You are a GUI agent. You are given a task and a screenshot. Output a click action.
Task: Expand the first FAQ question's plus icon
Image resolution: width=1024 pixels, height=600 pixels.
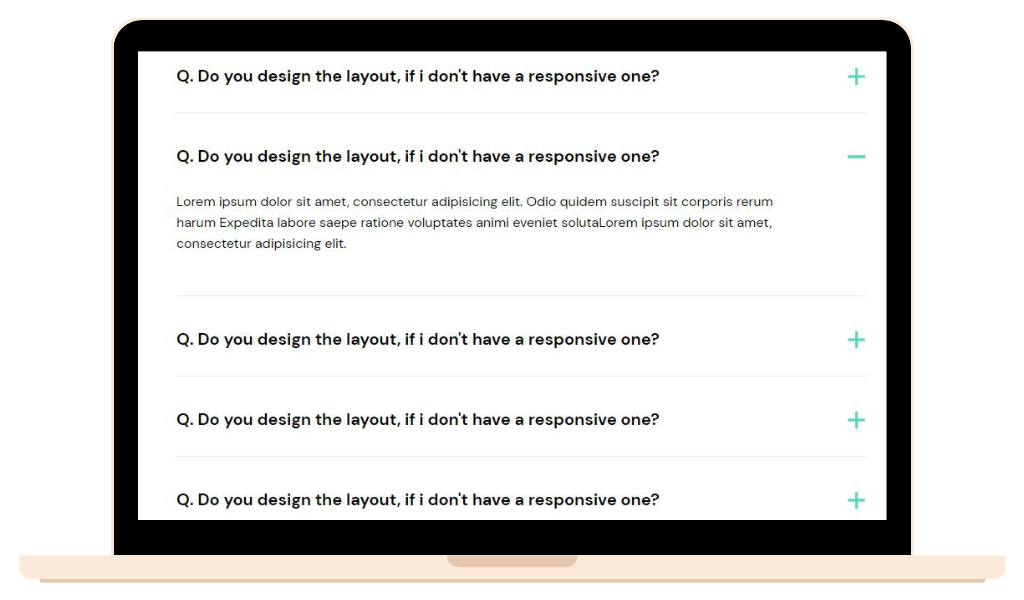coord(855,77)
